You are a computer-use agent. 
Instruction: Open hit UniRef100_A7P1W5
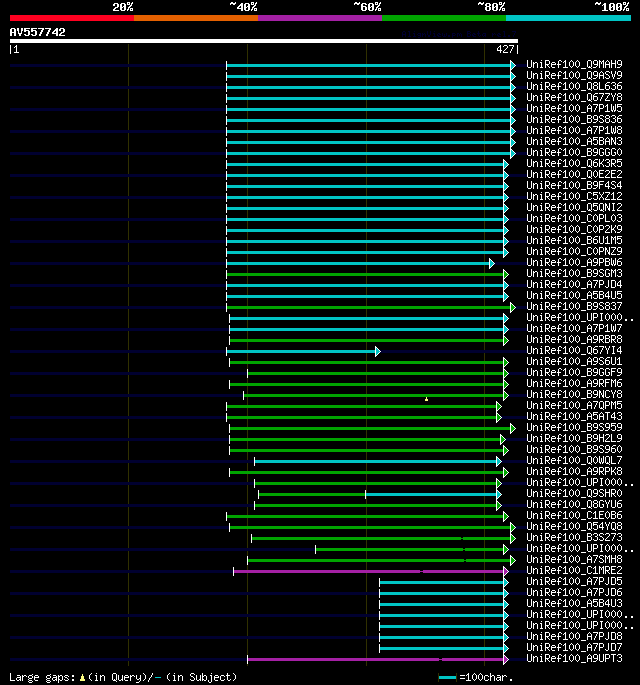click(574, 108)
